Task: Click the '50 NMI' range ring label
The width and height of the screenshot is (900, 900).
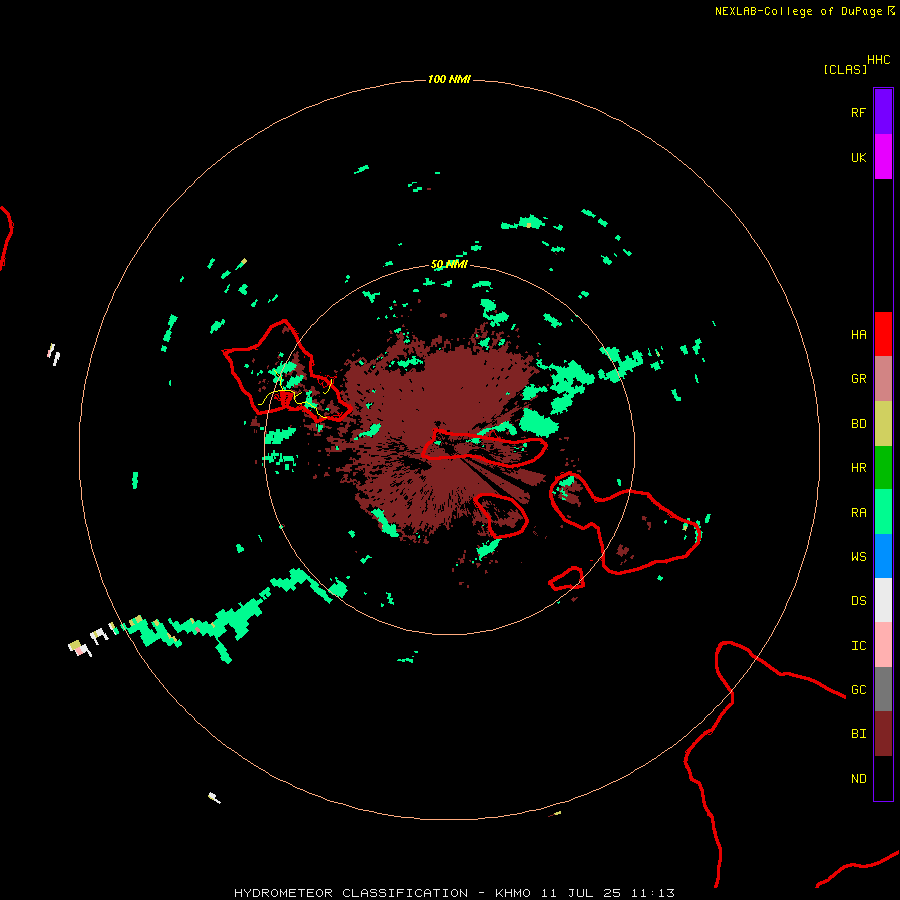Action: (x=449, y=265)
